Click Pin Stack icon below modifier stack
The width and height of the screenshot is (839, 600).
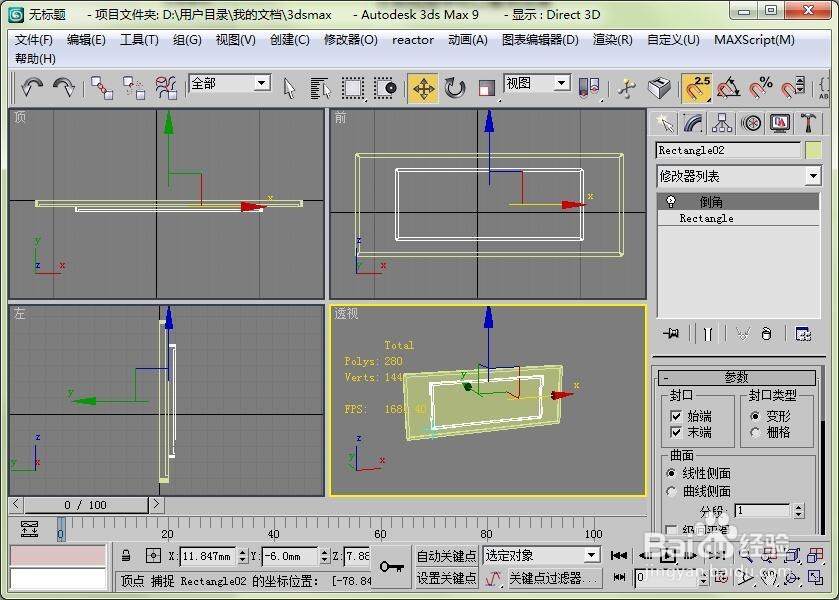click(671, 334)
